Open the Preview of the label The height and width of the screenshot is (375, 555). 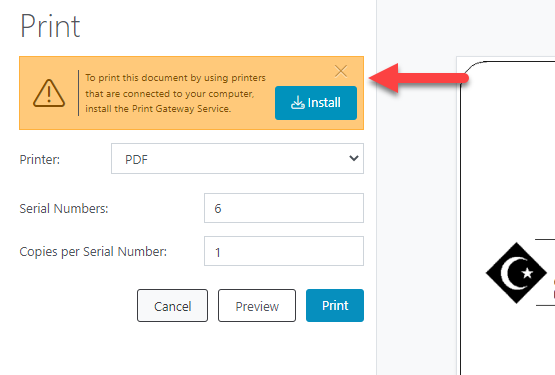(x=257, y=306)
